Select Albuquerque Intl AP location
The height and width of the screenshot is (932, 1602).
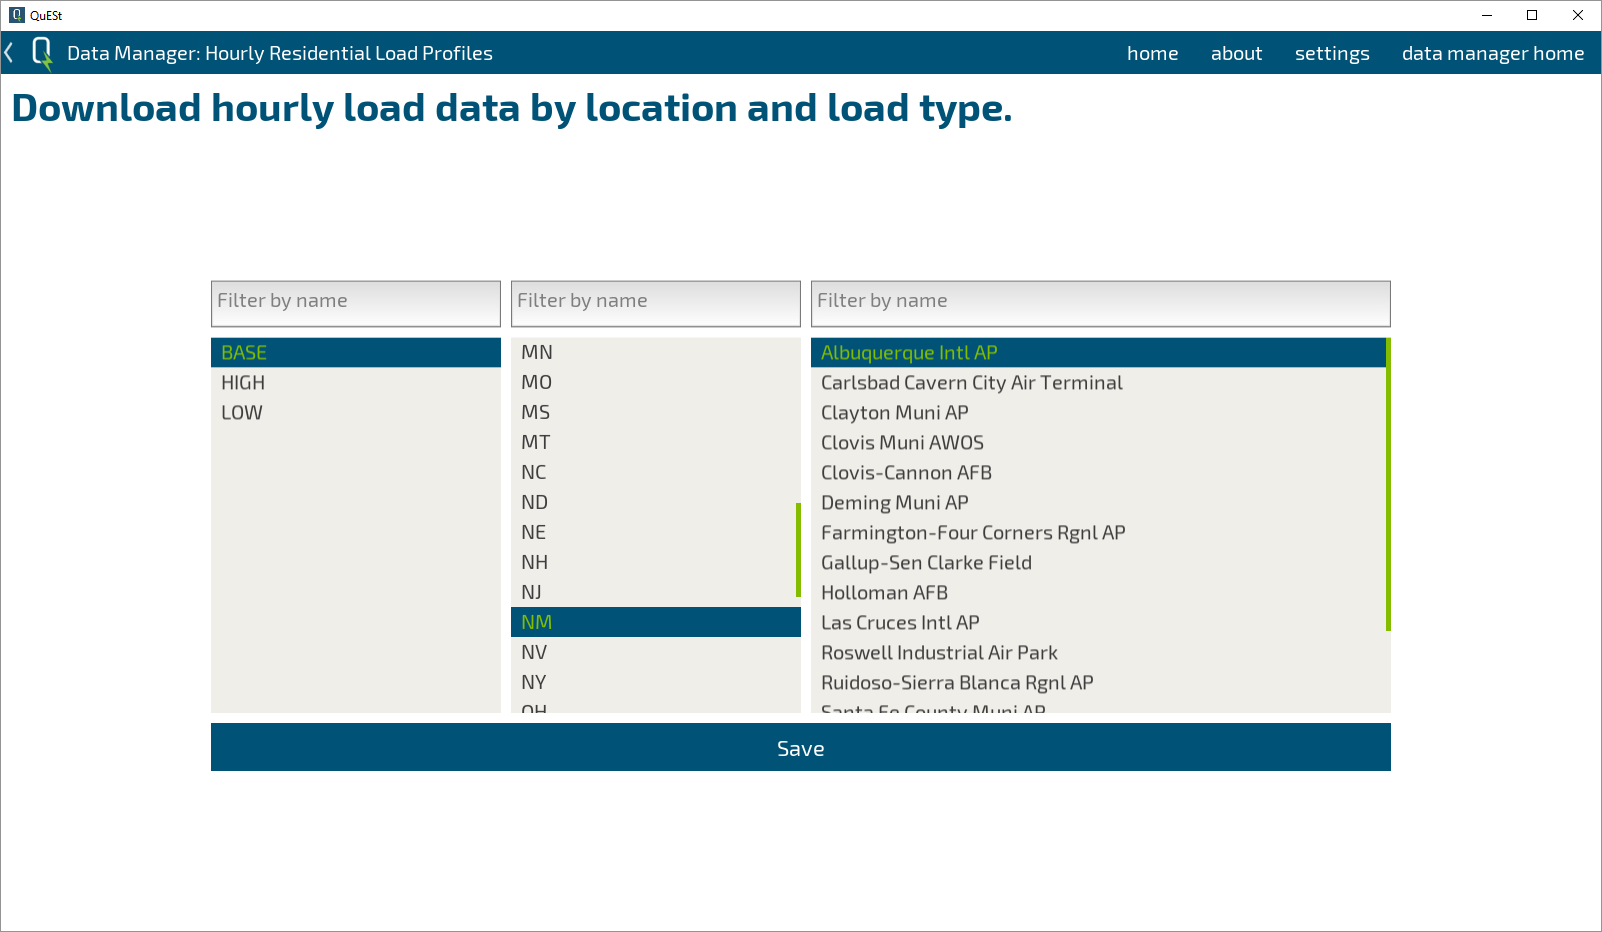click(1098, 352)
